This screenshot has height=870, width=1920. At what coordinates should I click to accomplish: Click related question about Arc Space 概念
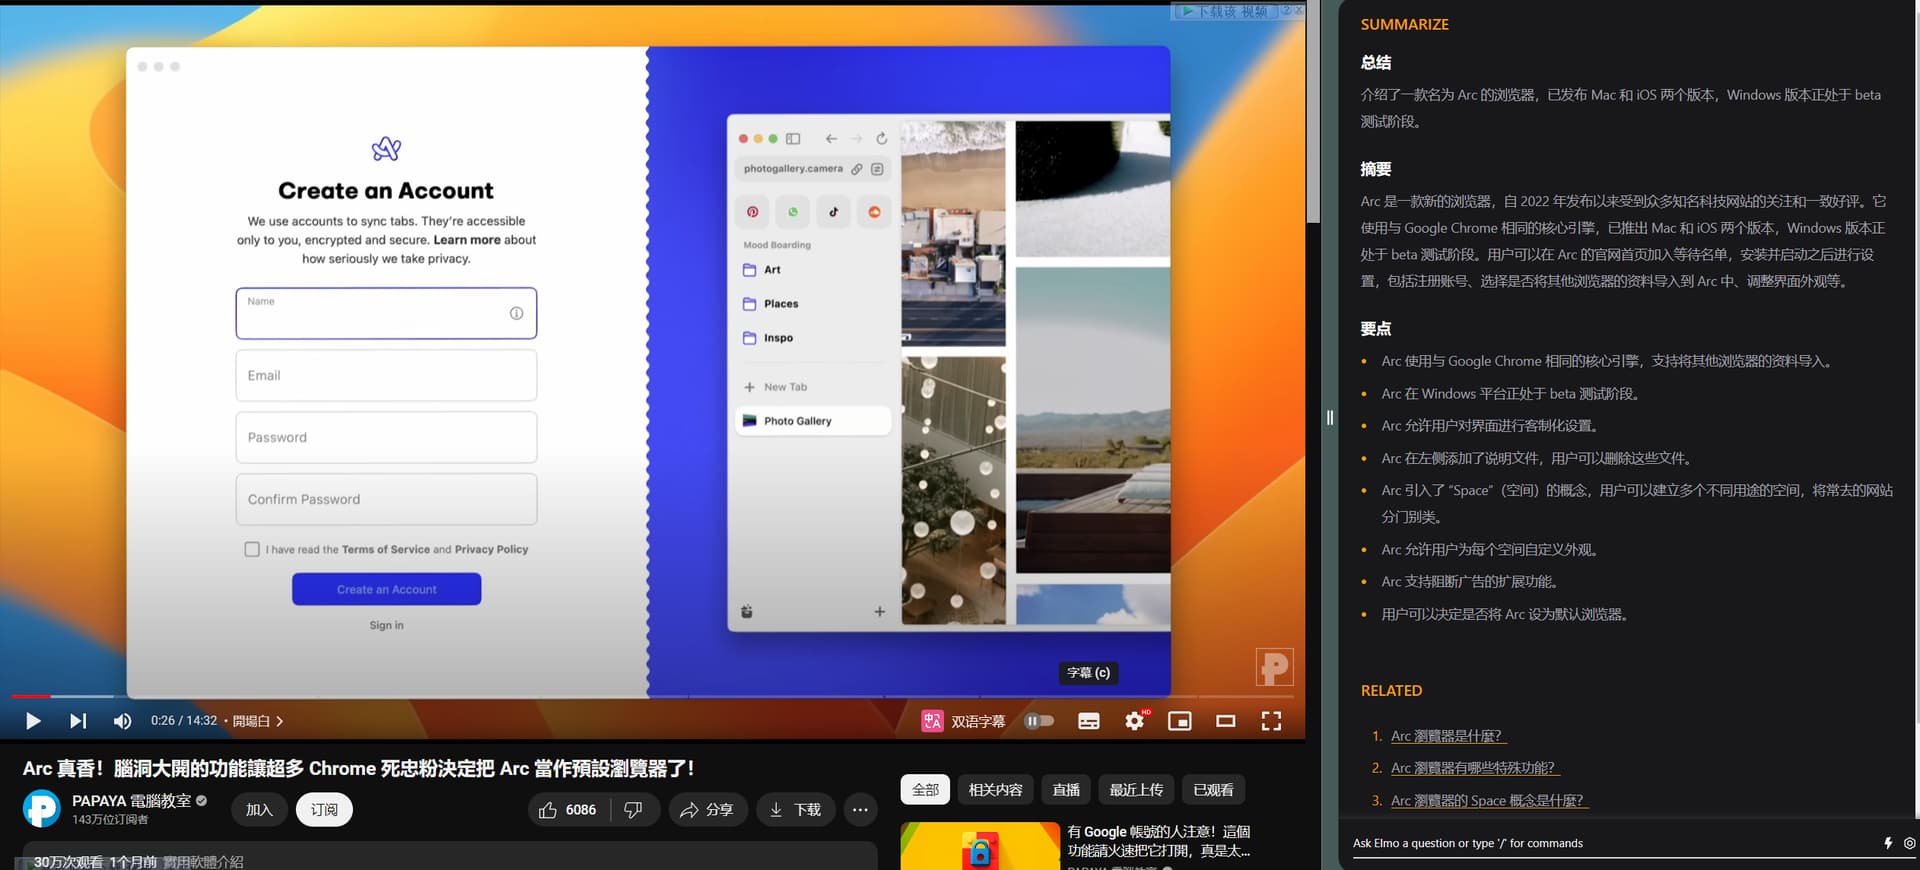pyautogui.click(x=1488, y=801)
